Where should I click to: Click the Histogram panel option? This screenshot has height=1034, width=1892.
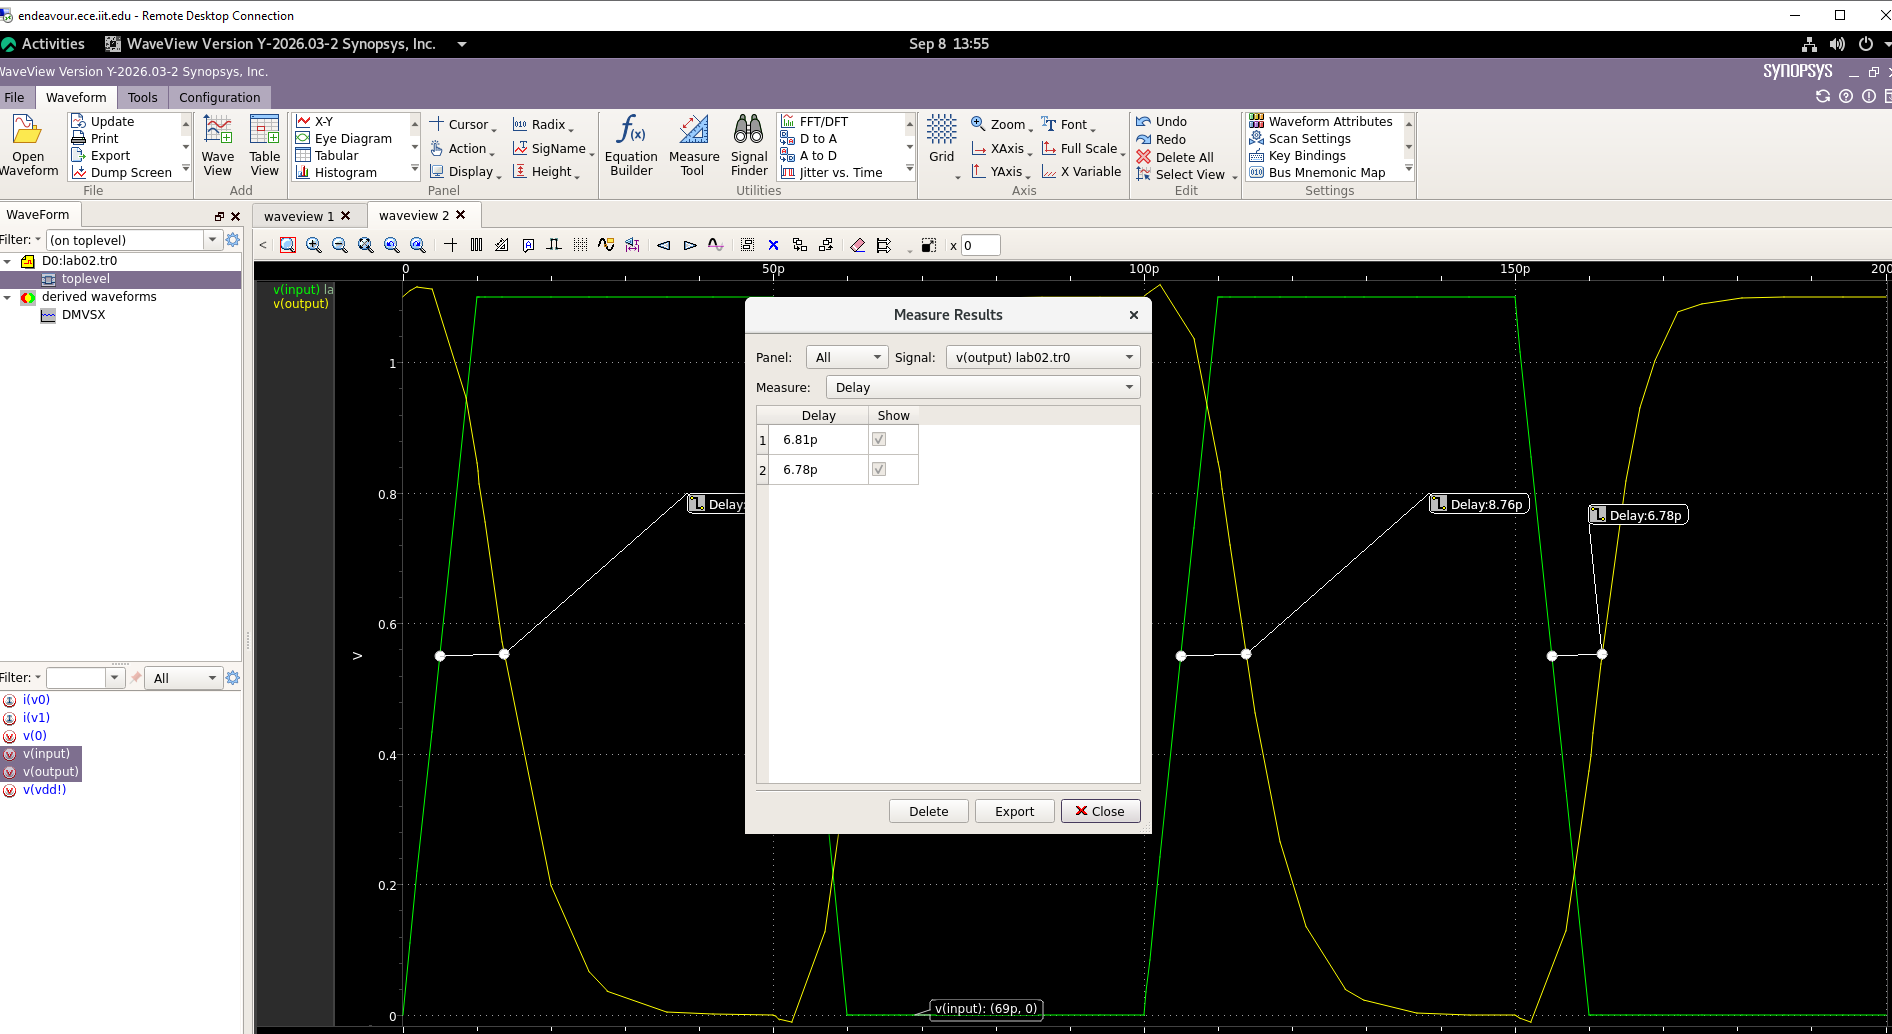(x=336, y=172)
